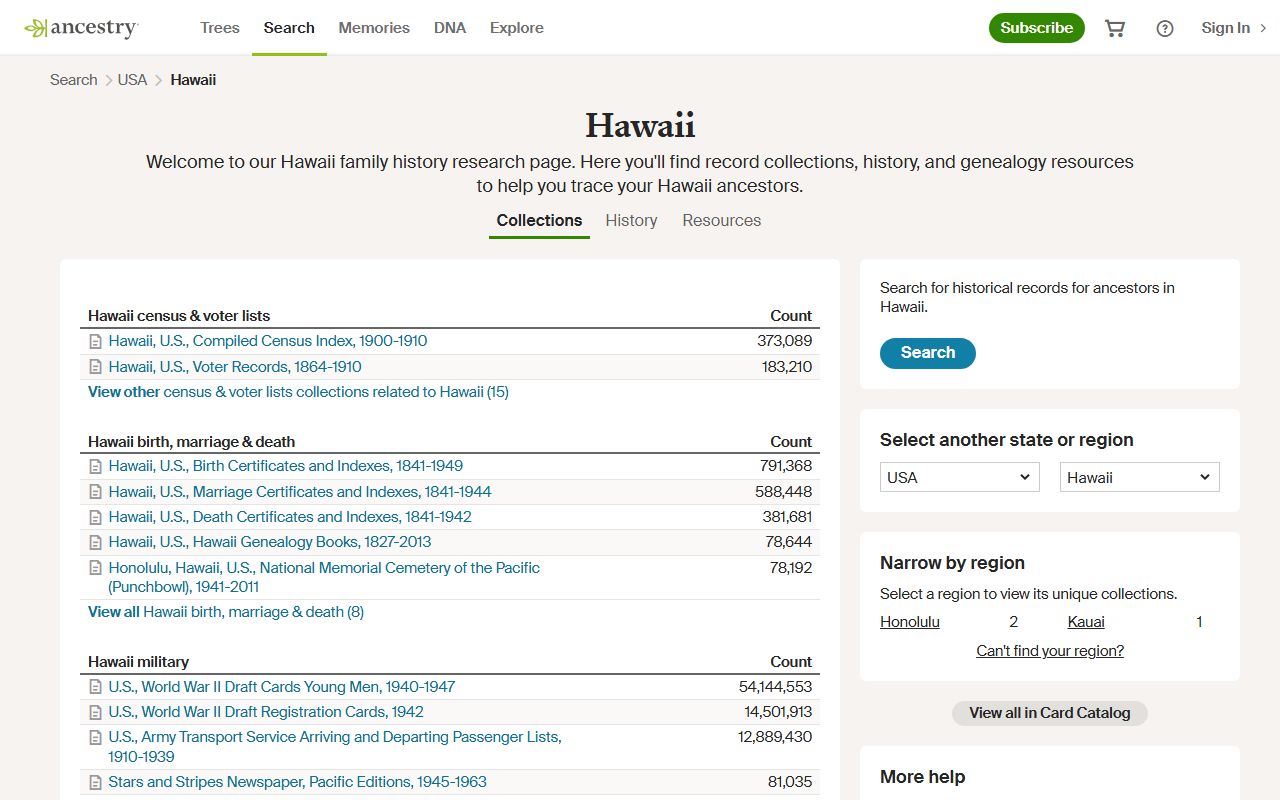Click the document icon beside Draft Cards Young Men
This screenshot has width=1280, height=800.
point(96,687)
